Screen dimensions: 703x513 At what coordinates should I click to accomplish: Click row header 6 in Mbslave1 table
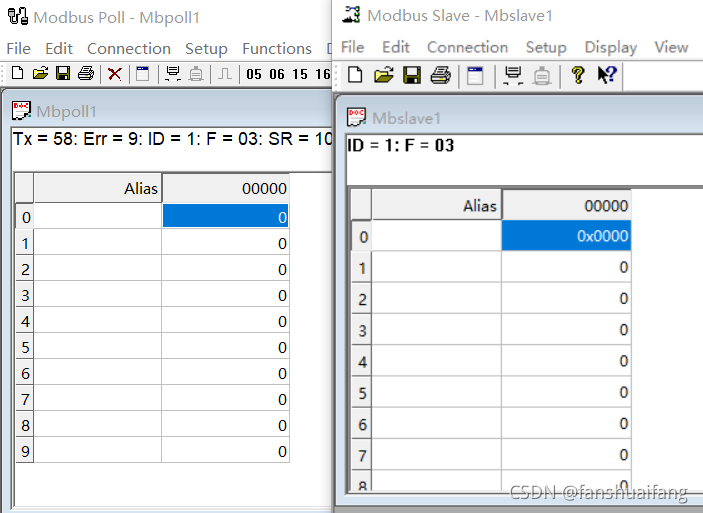(x=362, y=424)
